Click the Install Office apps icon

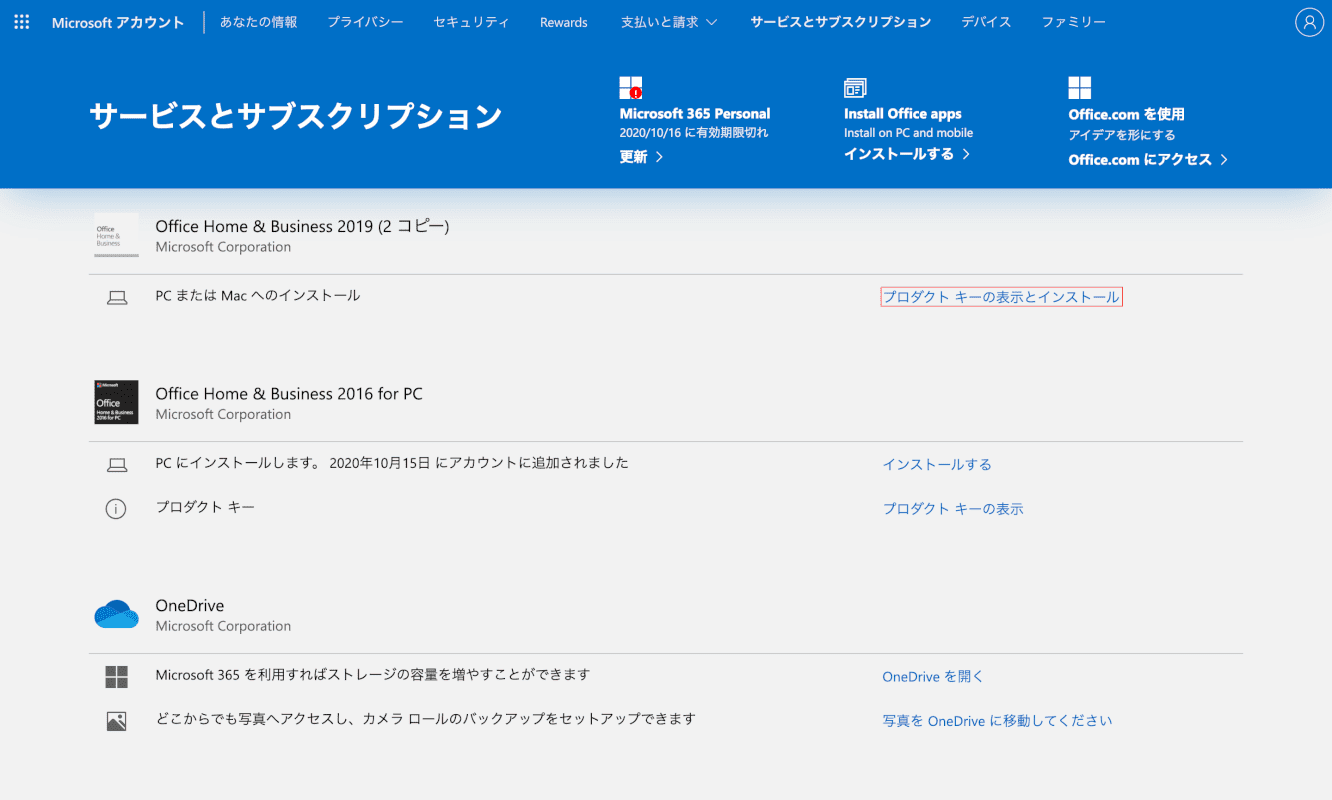(x=855, y=88)
